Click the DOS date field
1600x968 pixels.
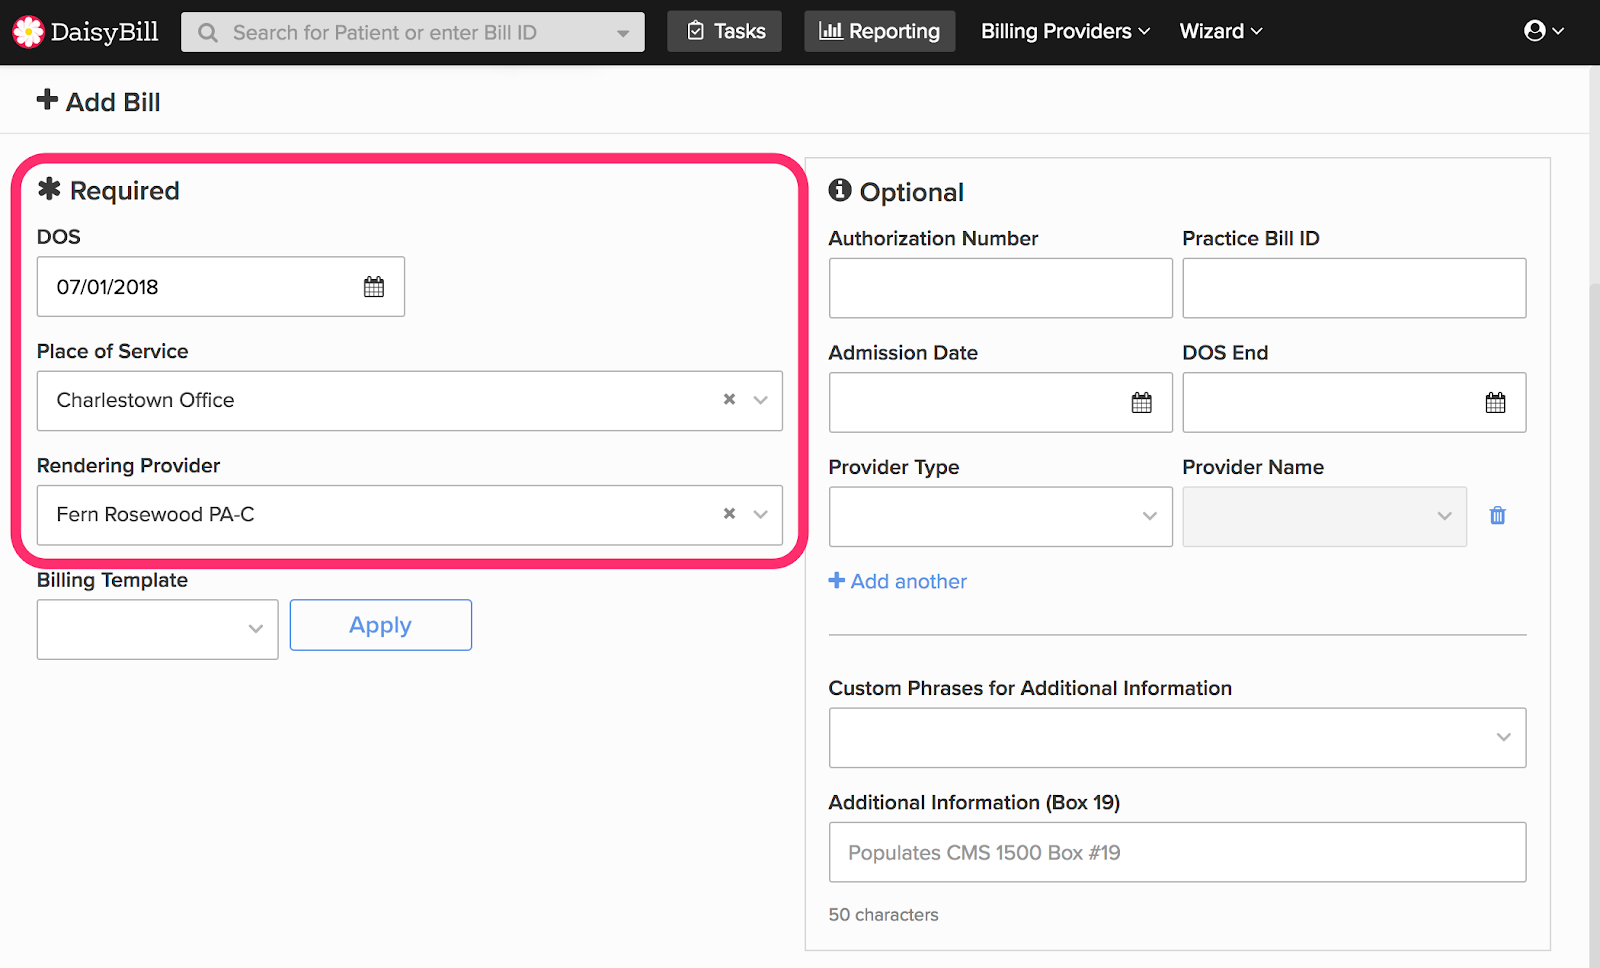221,287
